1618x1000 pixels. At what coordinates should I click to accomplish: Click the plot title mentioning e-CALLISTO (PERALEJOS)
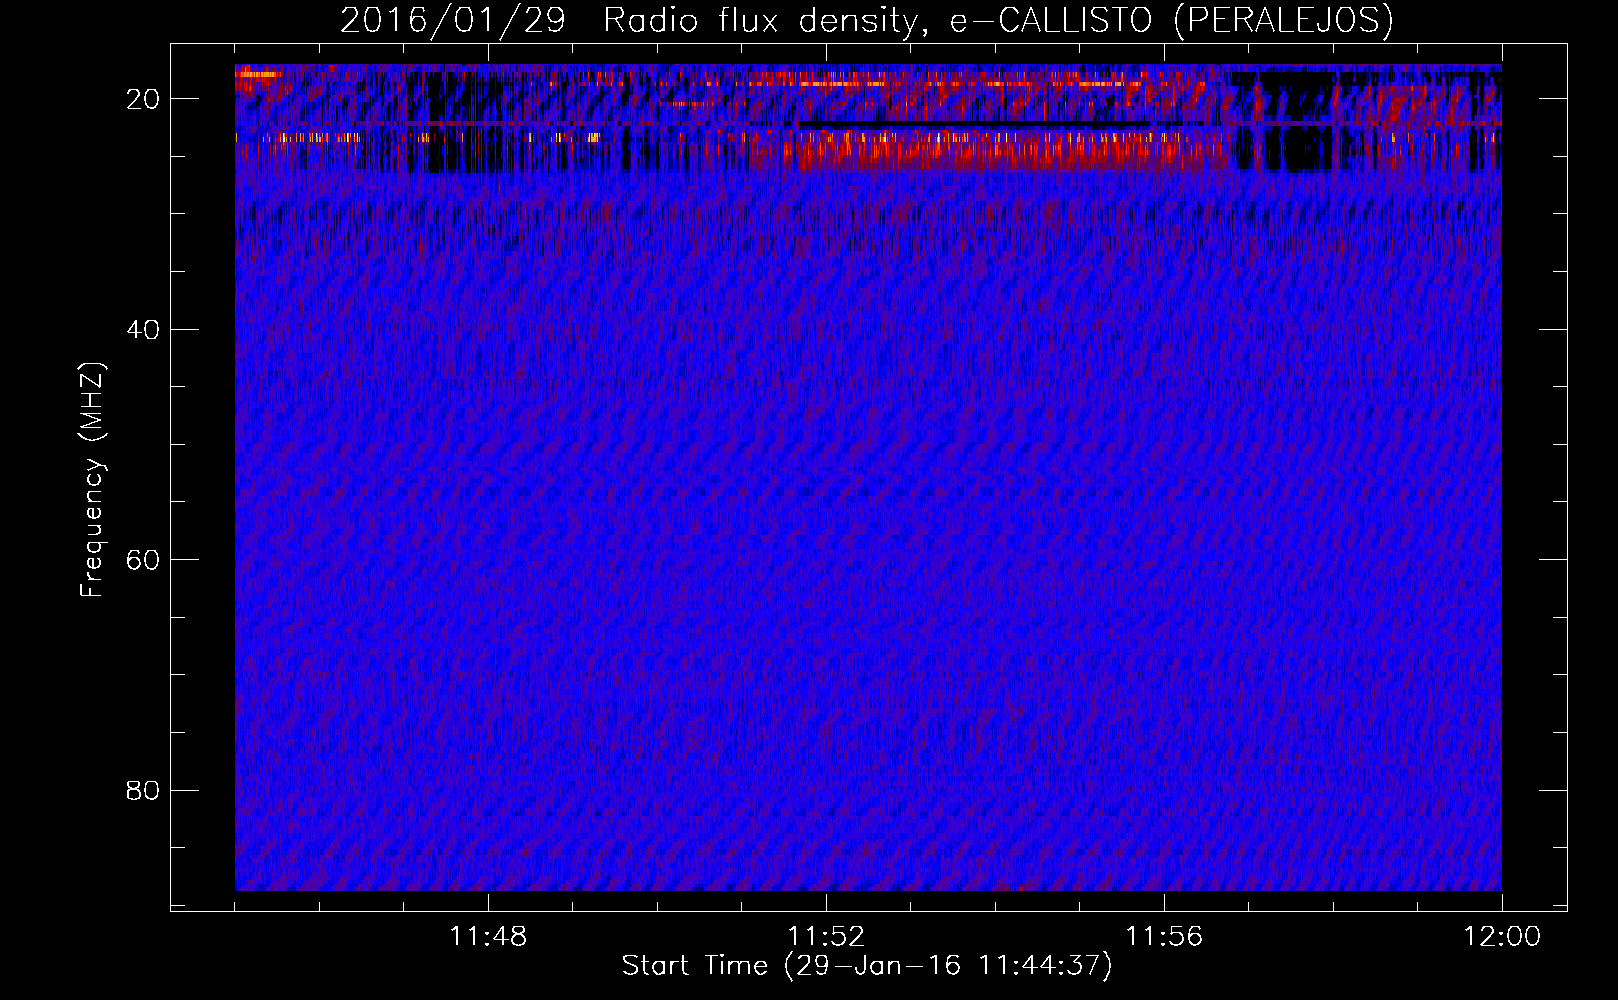[x=867, y=20]
